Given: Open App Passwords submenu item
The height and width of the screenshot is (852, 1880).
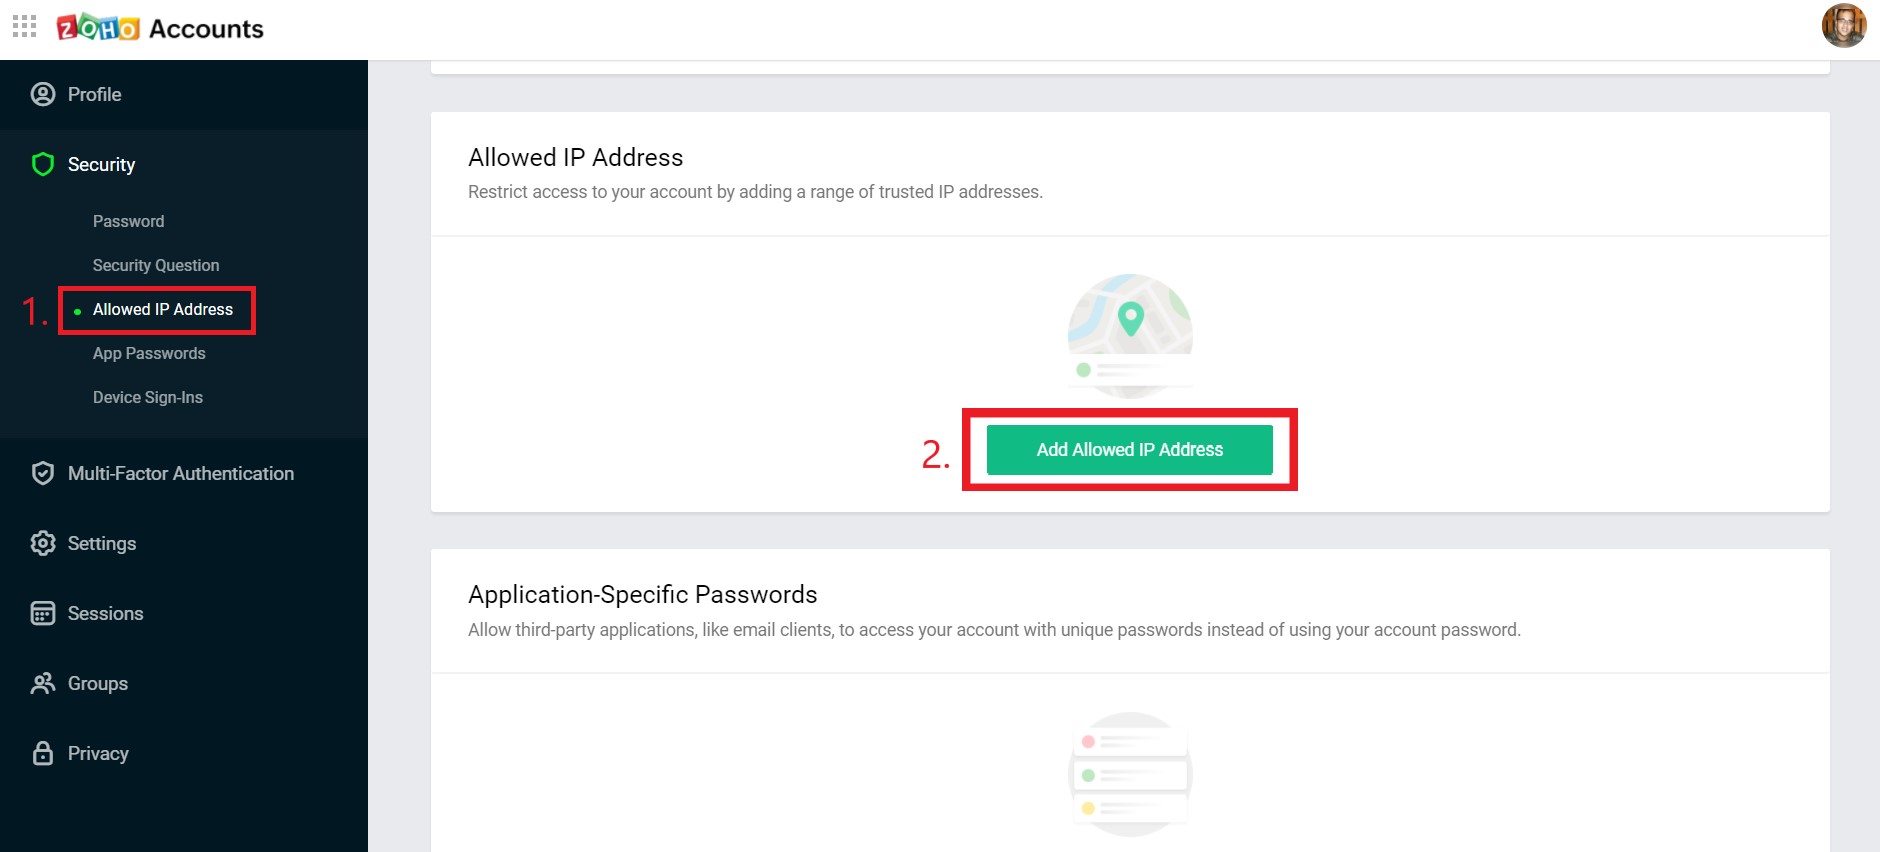Looking at the screenshot, I should [x=149, y=353].
